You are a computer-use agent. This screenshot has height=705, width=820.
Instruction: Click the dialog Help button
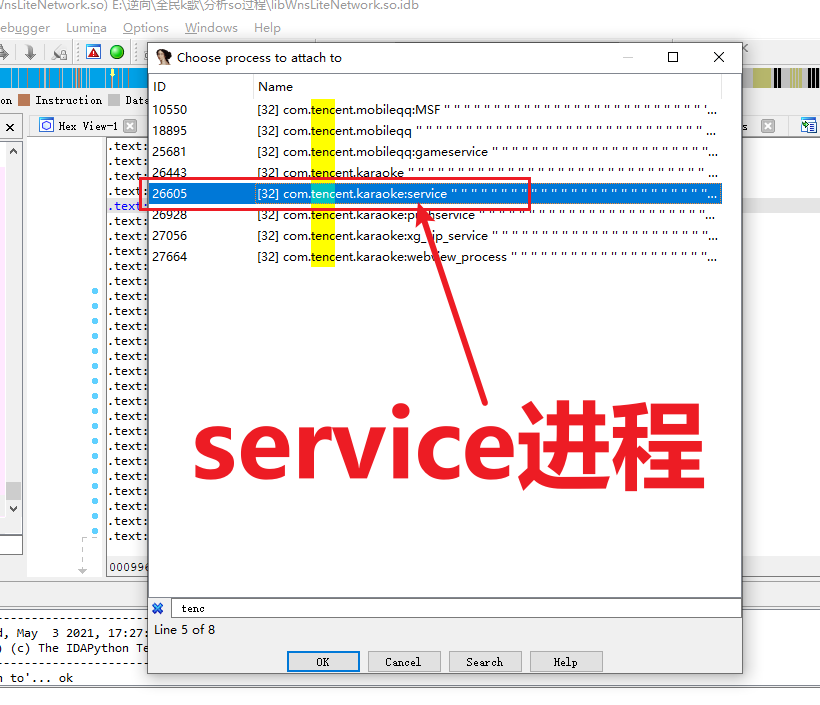pyautogui.click(x=566, y=662)
